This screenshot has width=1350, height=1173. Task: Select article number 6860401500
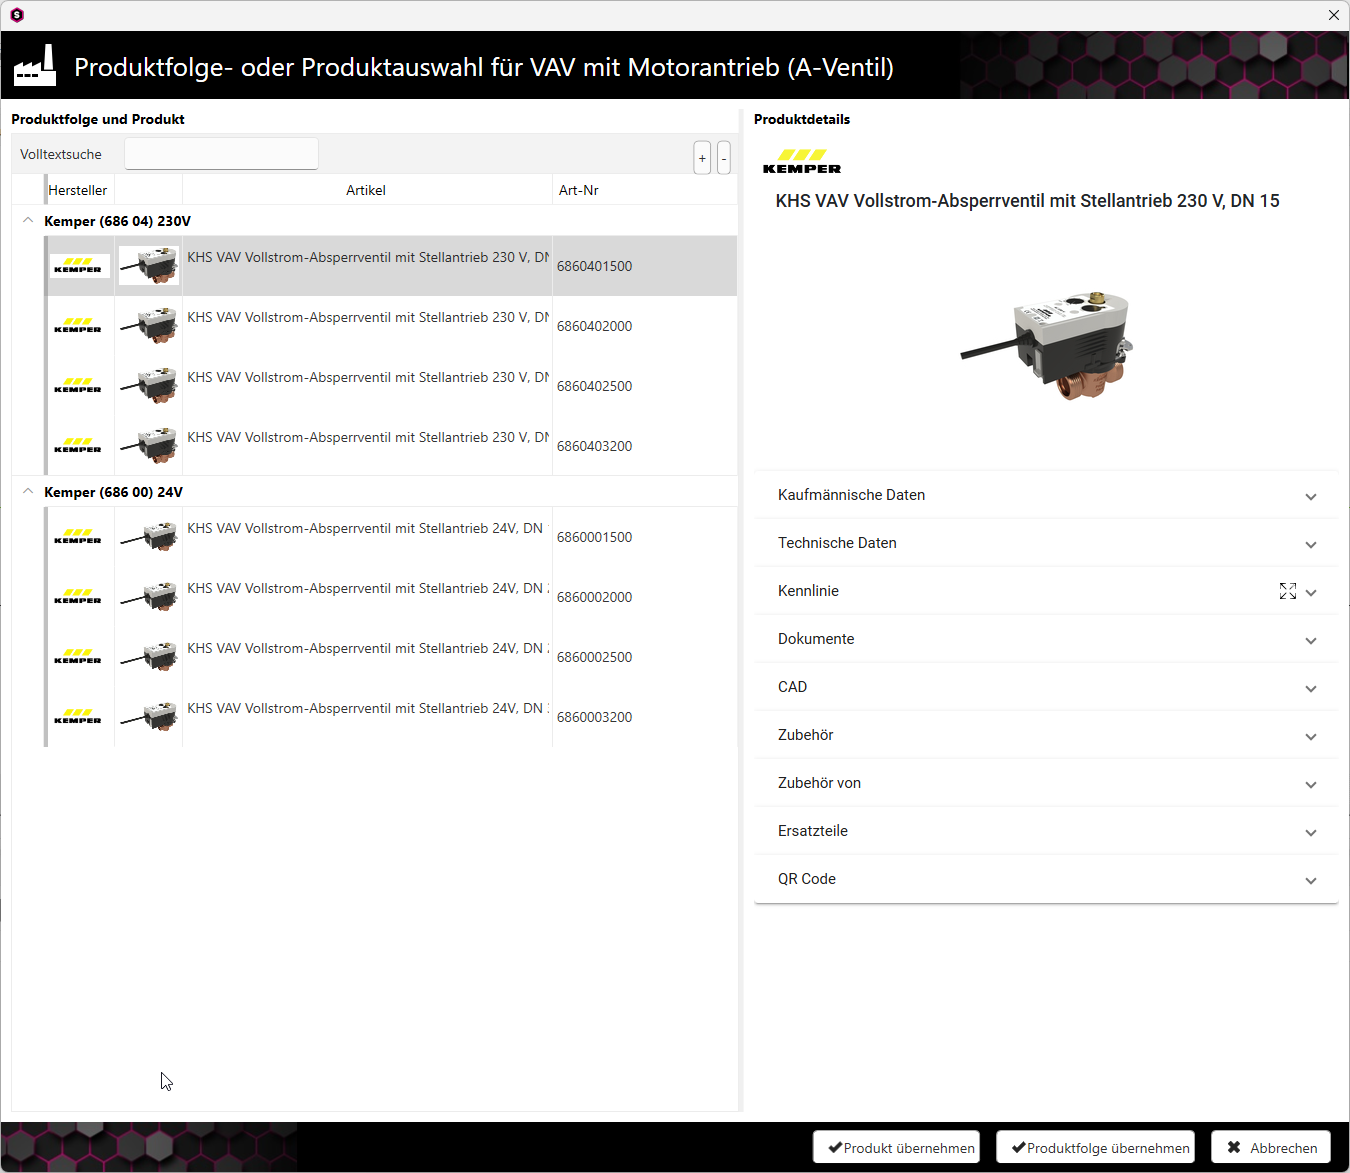click(595, 266)
